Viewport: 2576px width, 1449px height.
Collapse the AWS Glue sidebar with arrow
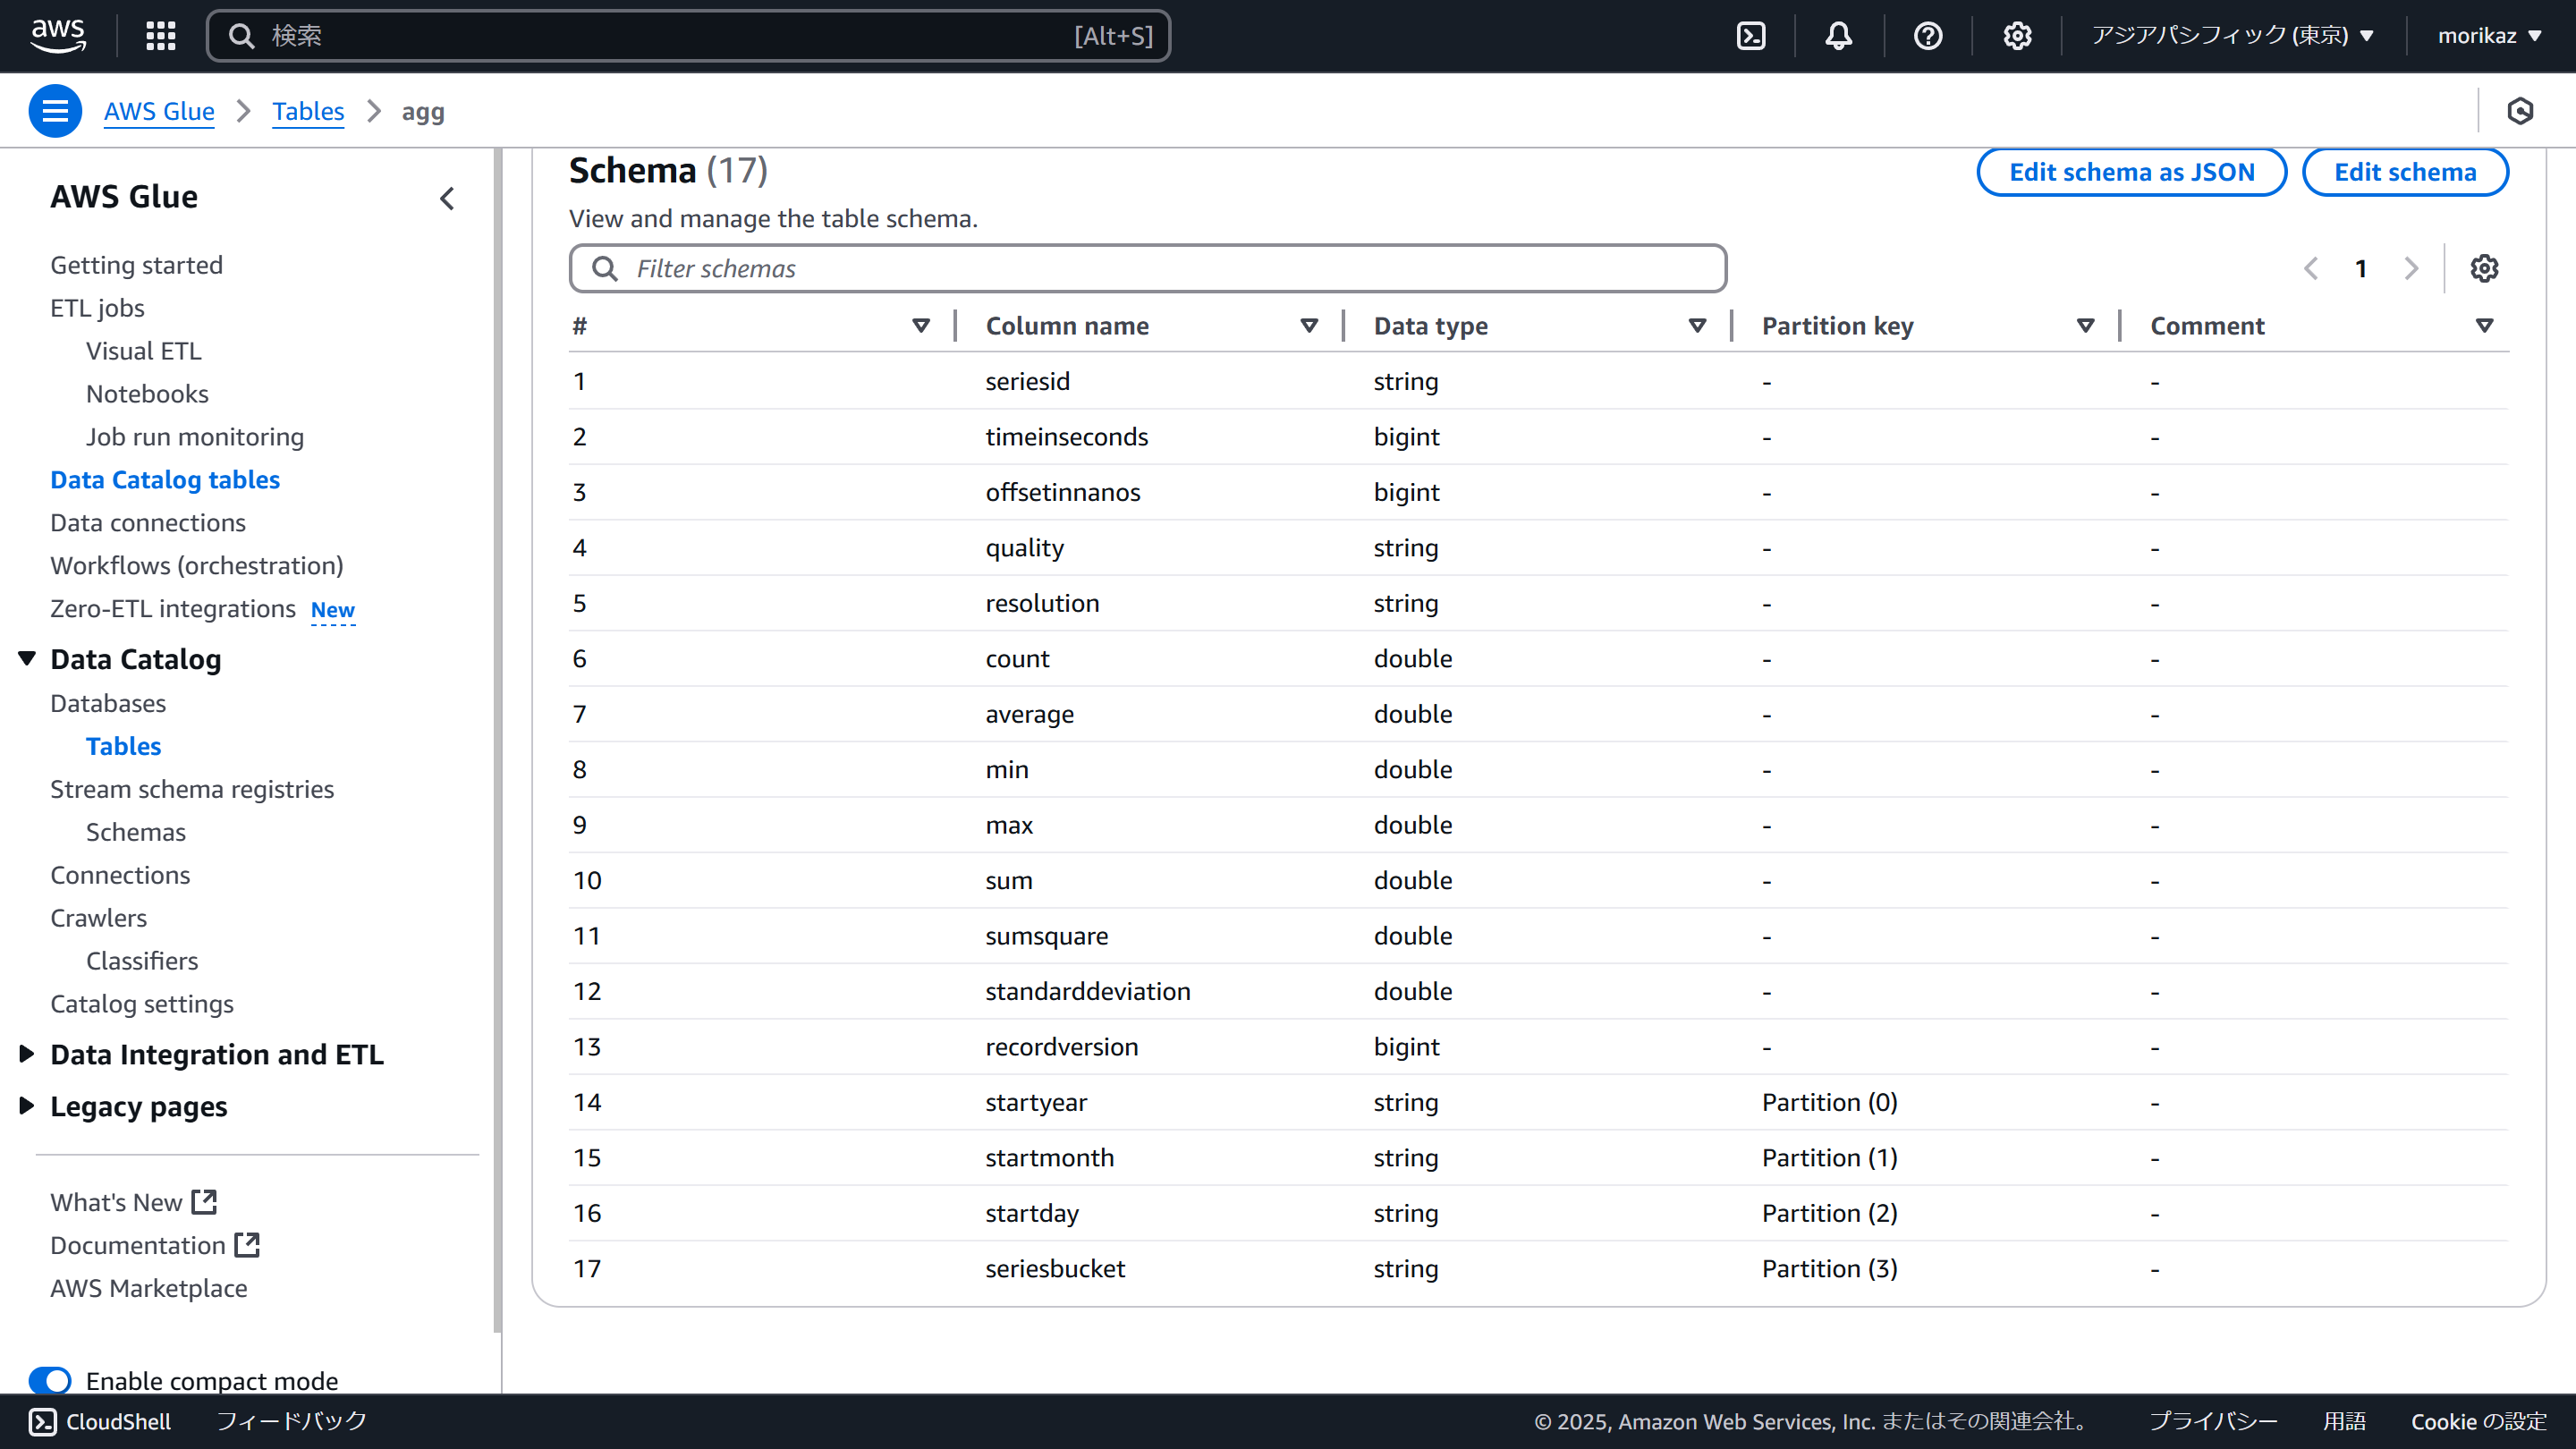447,198
